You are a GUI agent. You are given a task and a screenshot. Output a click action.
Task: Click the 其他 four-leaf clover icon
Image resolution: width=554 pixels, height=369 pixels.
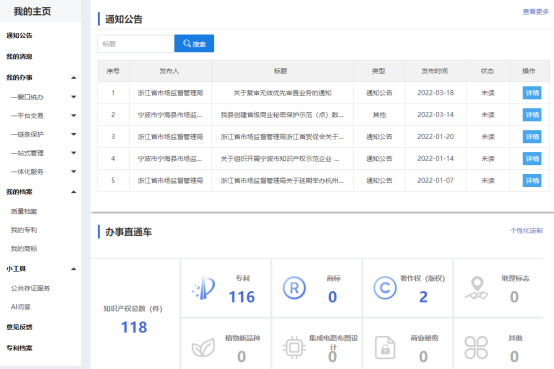click(476, 347)
